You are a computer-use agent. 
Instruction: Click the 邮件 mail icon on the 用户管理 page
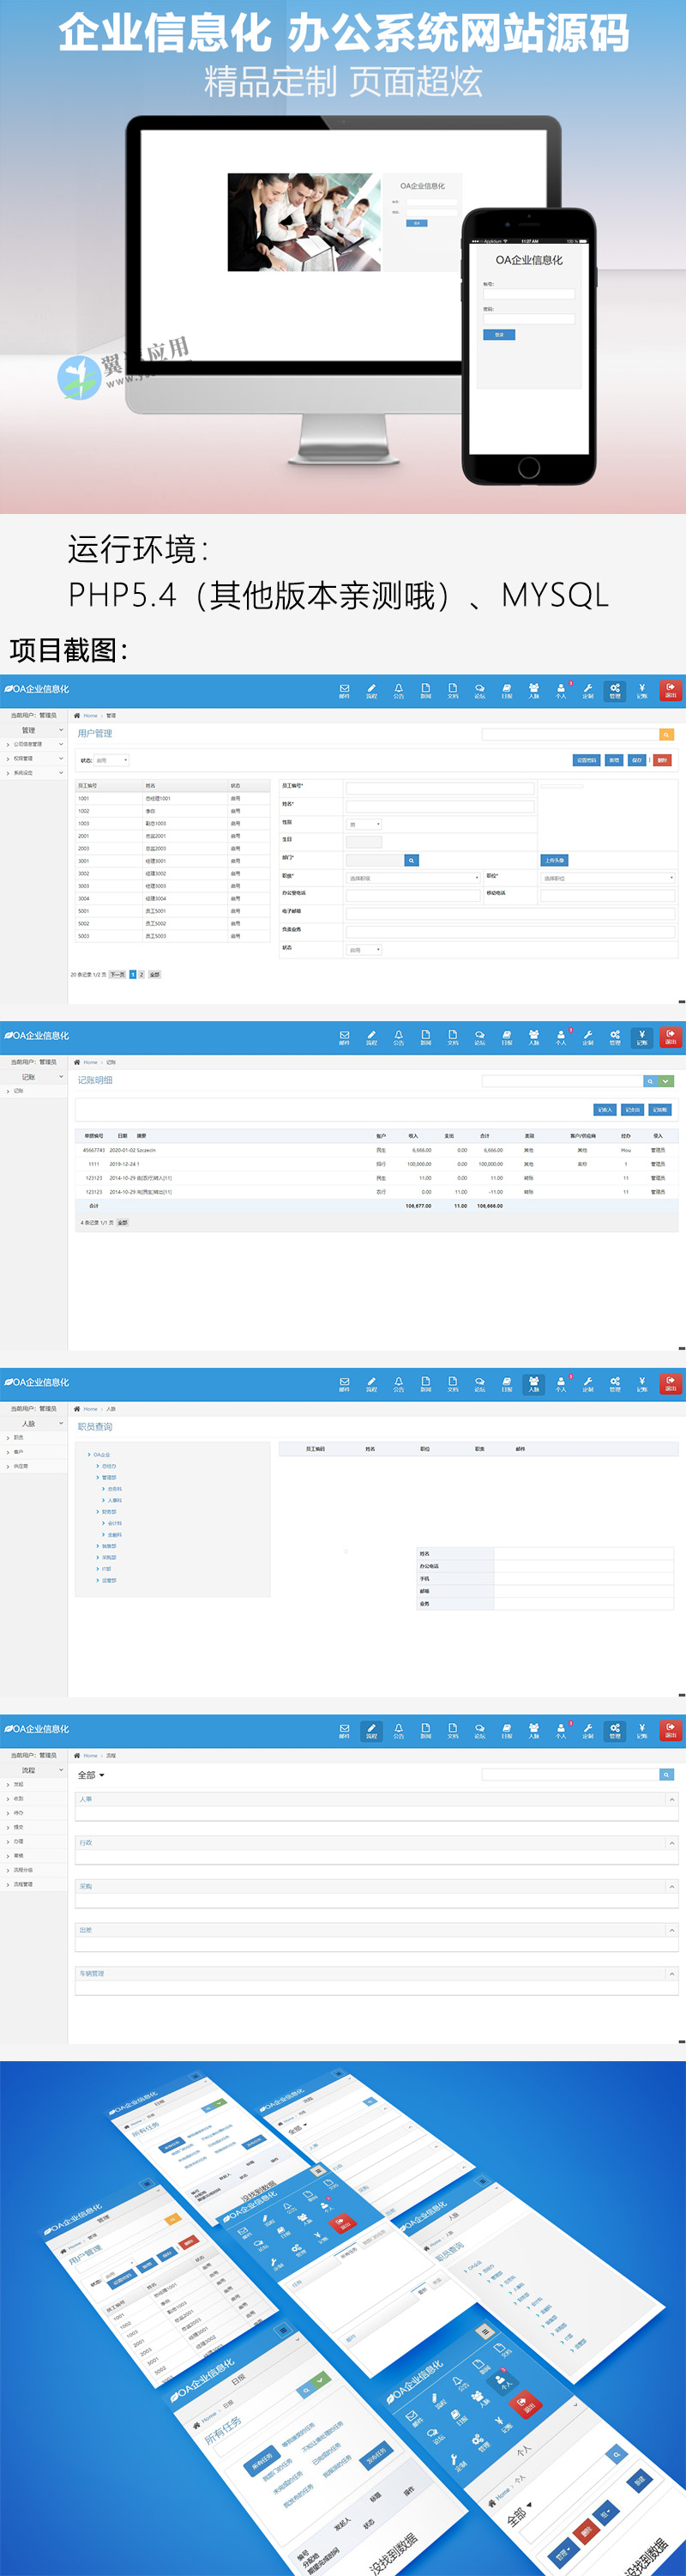pyautogui.click(x=344, y=690)
